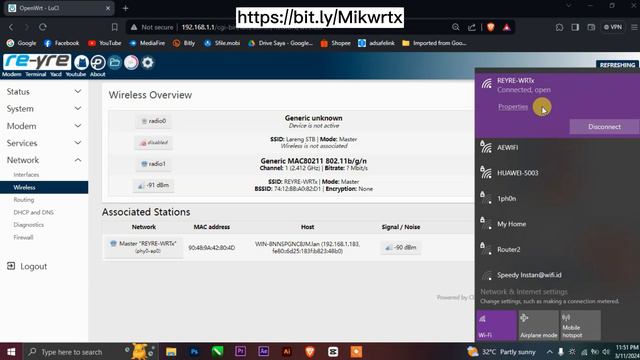This screenshot has width=640, height=360.
Task: Open the Modem icon in OpenWrt header
Action: point(81,62)
